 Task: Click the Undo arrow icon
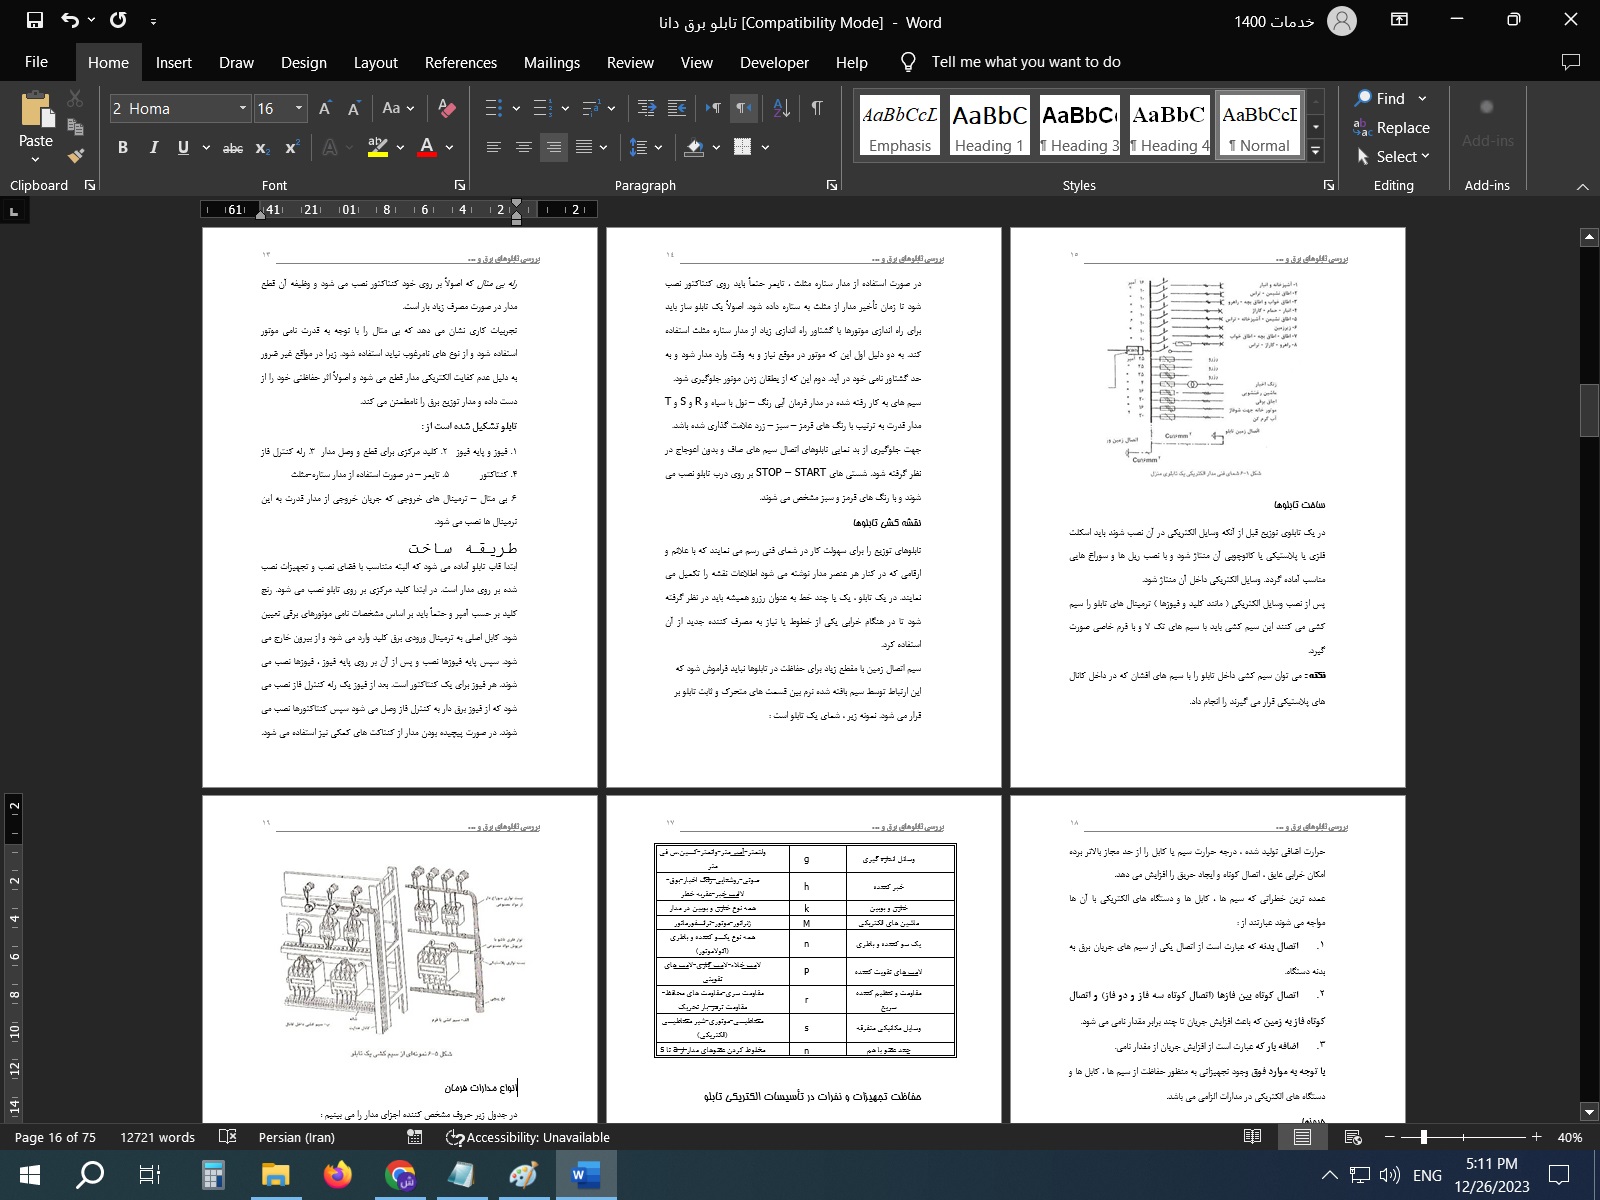(x=69, y=20)
